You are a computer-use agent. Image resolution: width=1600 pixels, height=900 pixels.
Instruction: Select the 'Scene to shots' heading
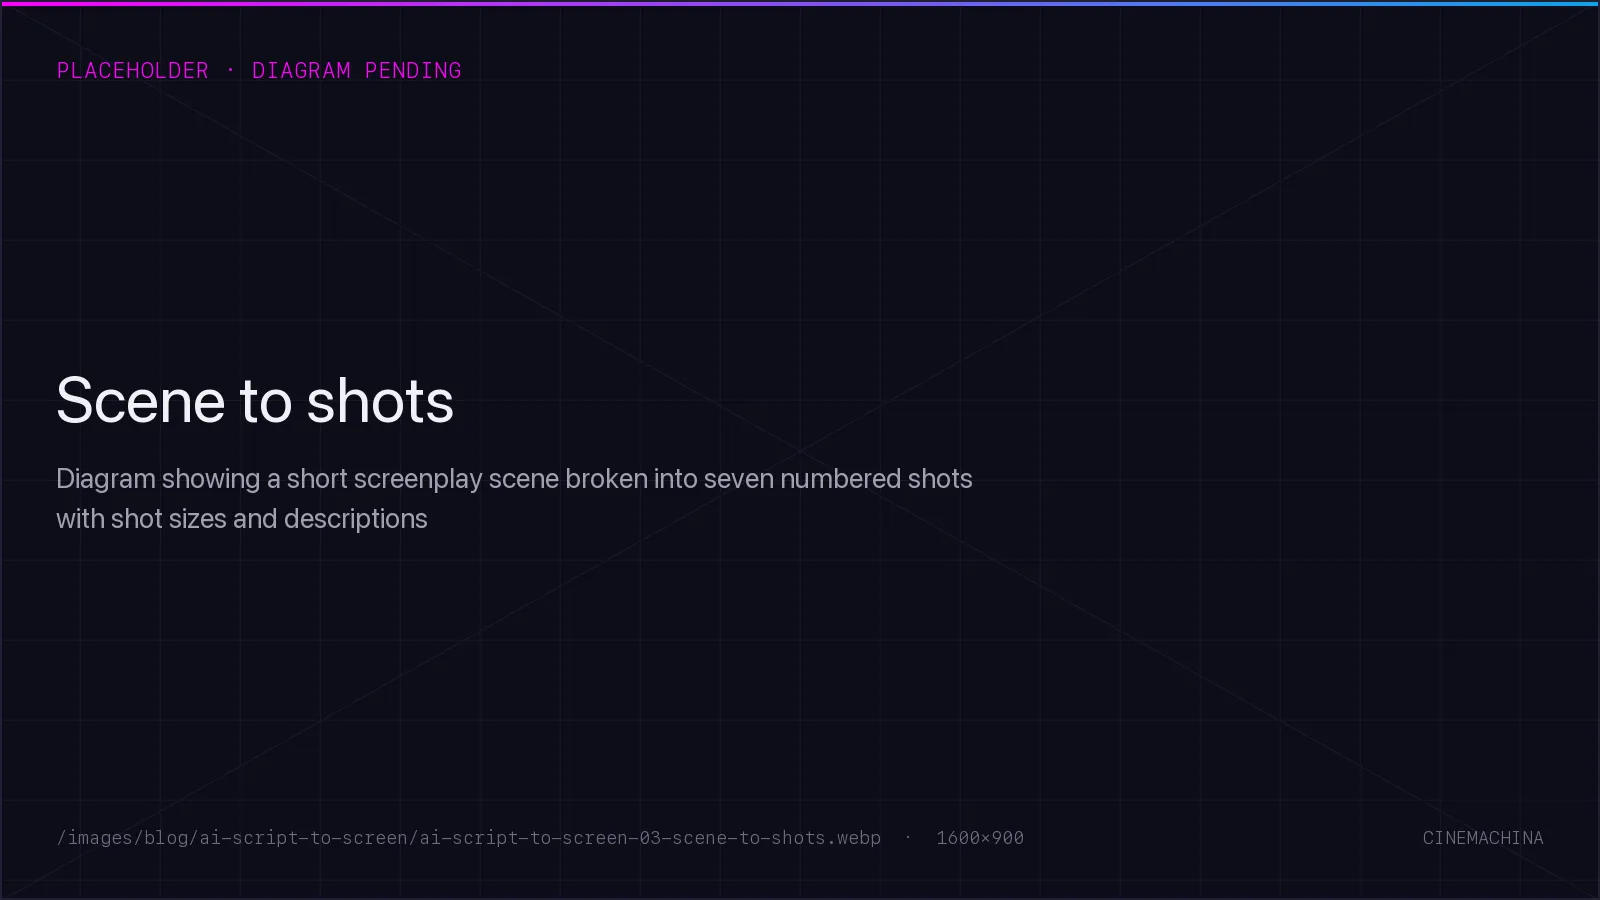[x=255, y=401]
